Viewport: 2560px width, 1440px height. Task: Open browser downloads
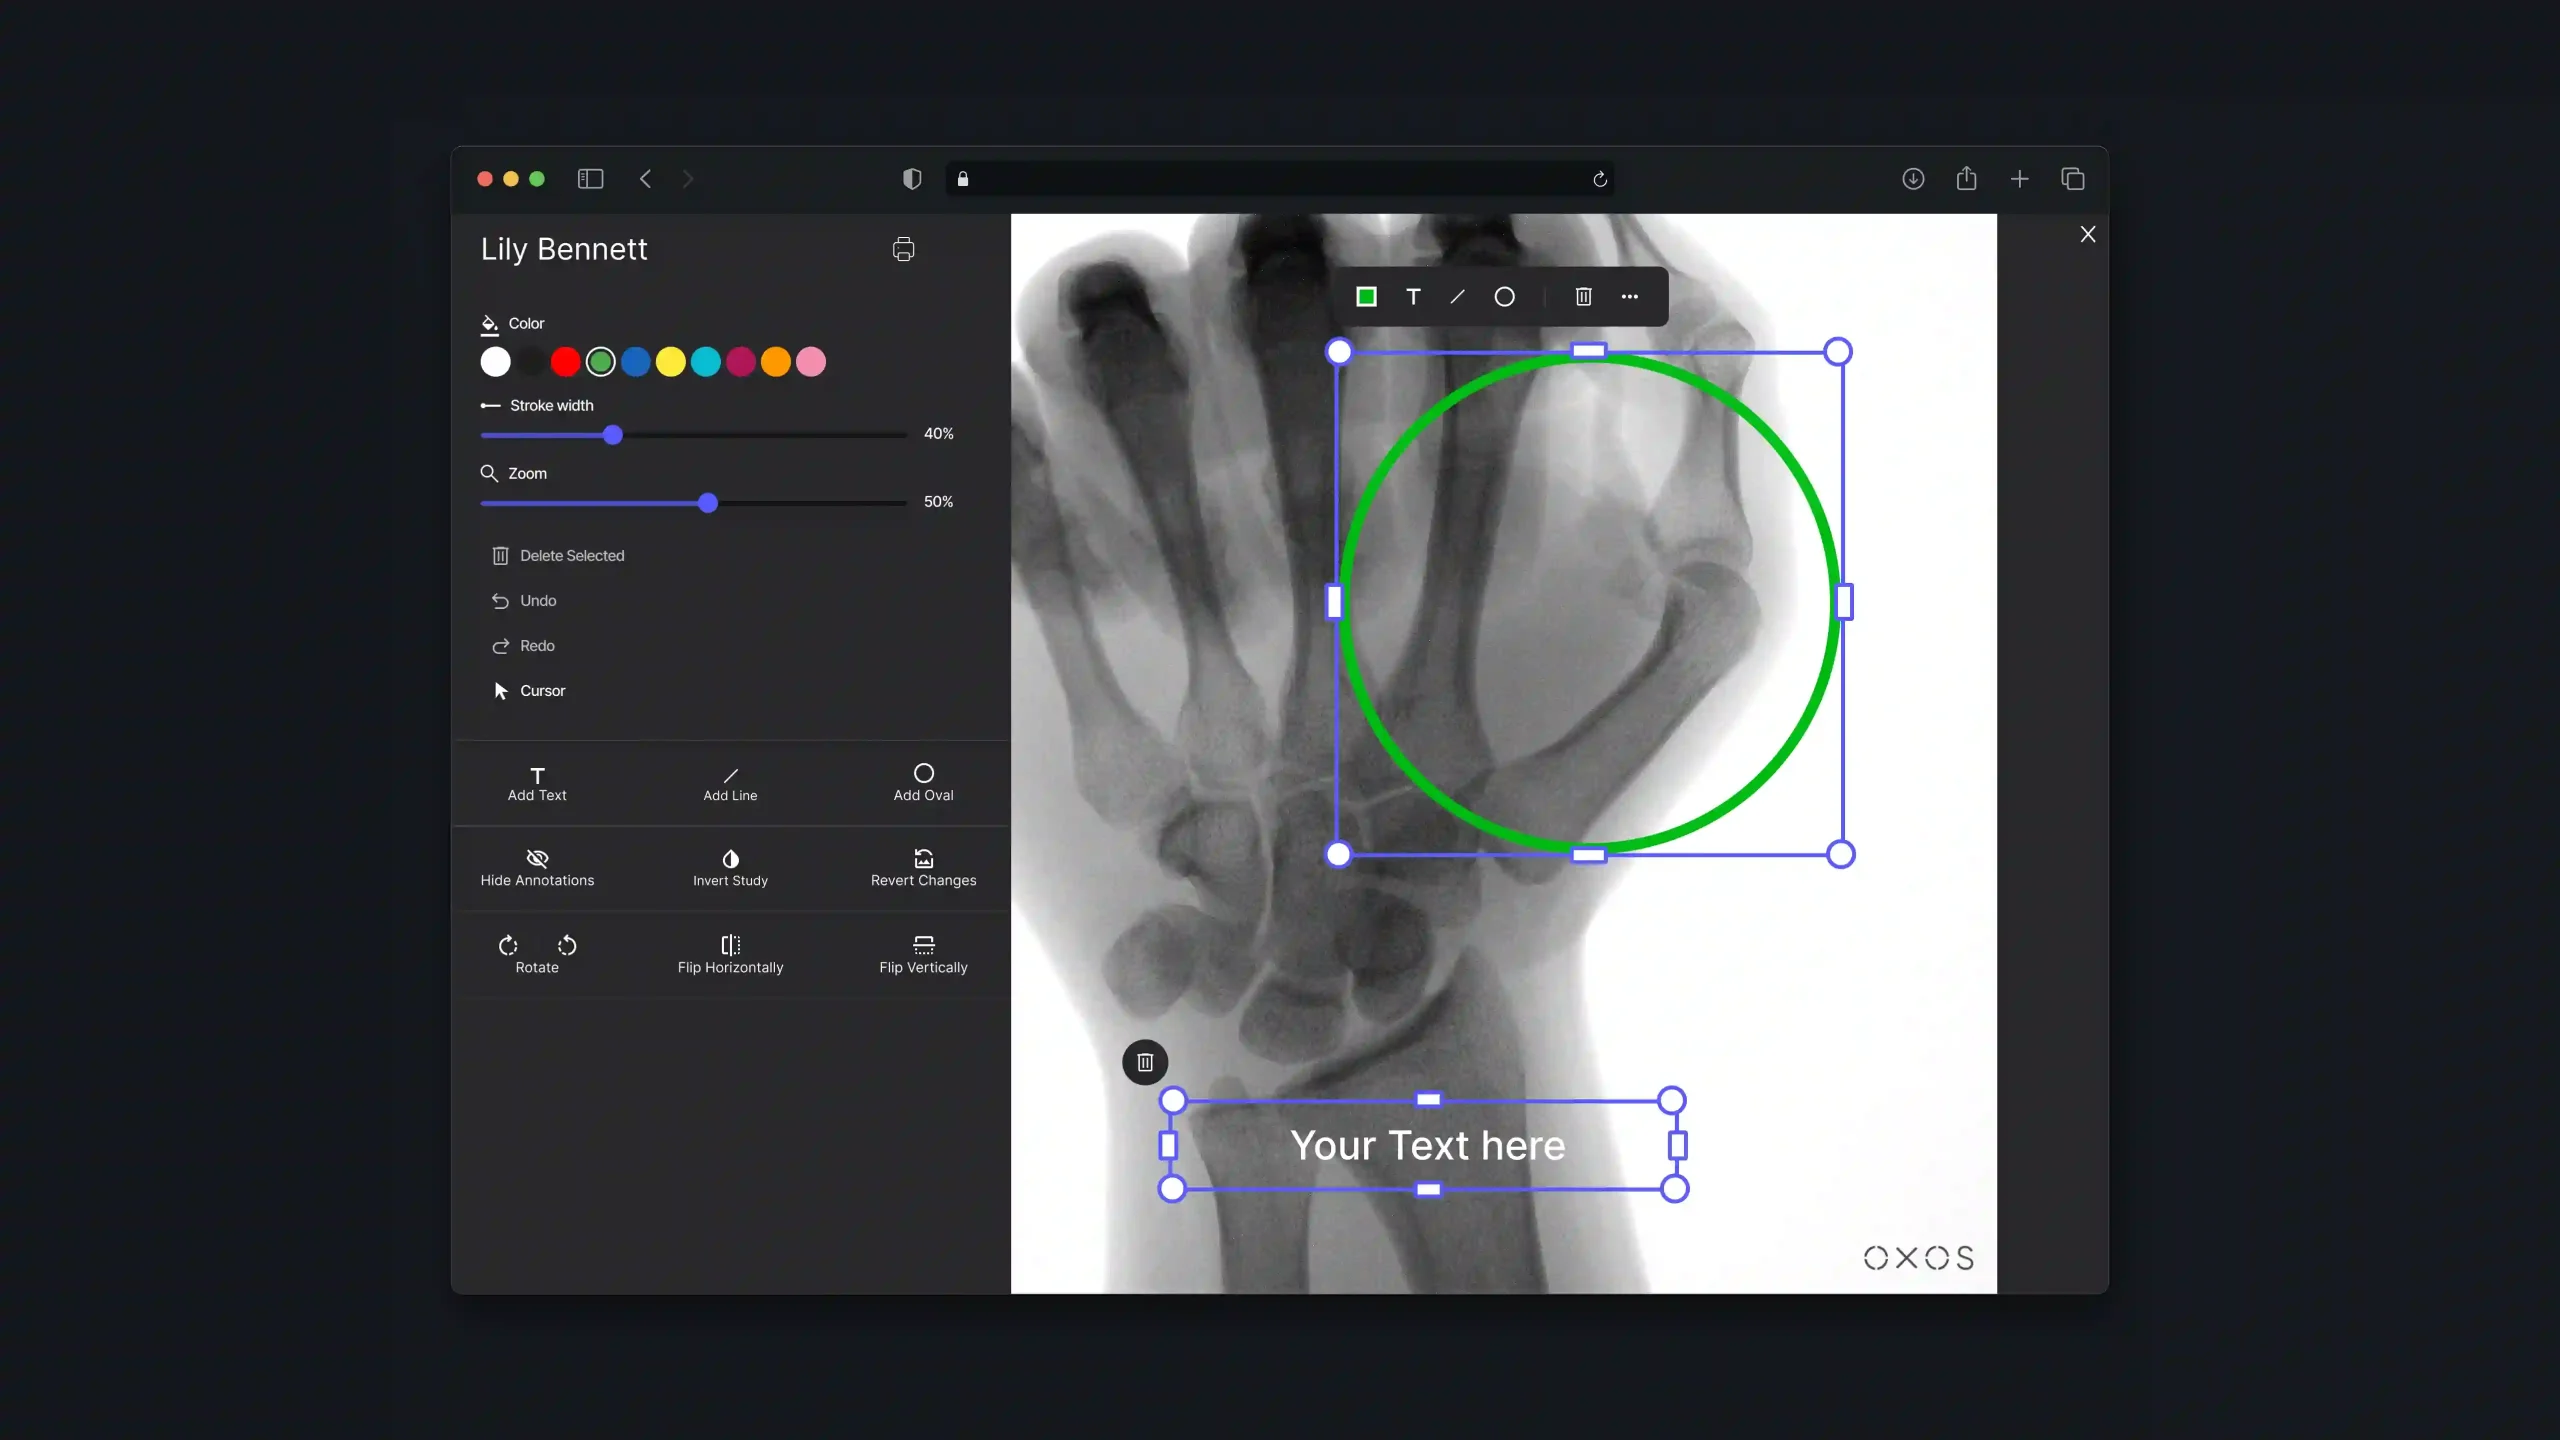[x=1913, y=179]
